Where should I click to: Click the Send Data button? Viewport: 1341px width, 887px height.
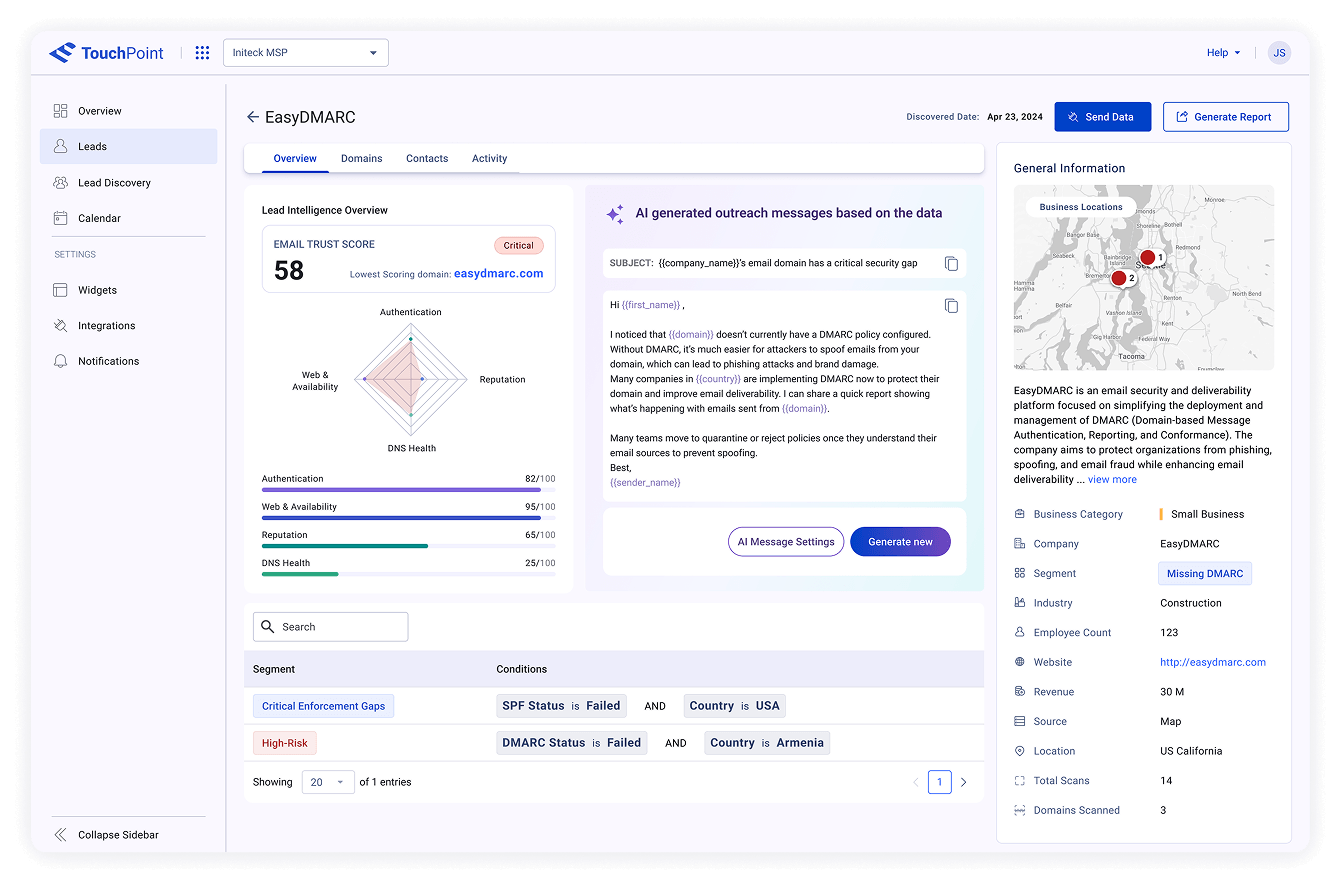coord(1102,117)
